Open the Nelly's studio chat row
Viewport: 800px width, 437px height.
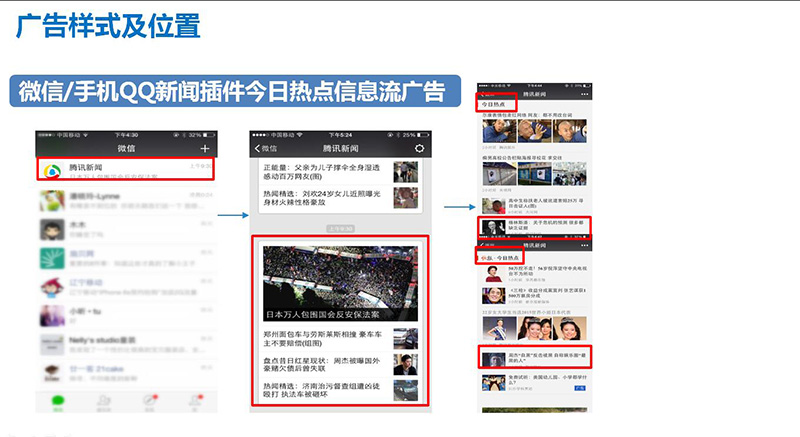(127, 345)
